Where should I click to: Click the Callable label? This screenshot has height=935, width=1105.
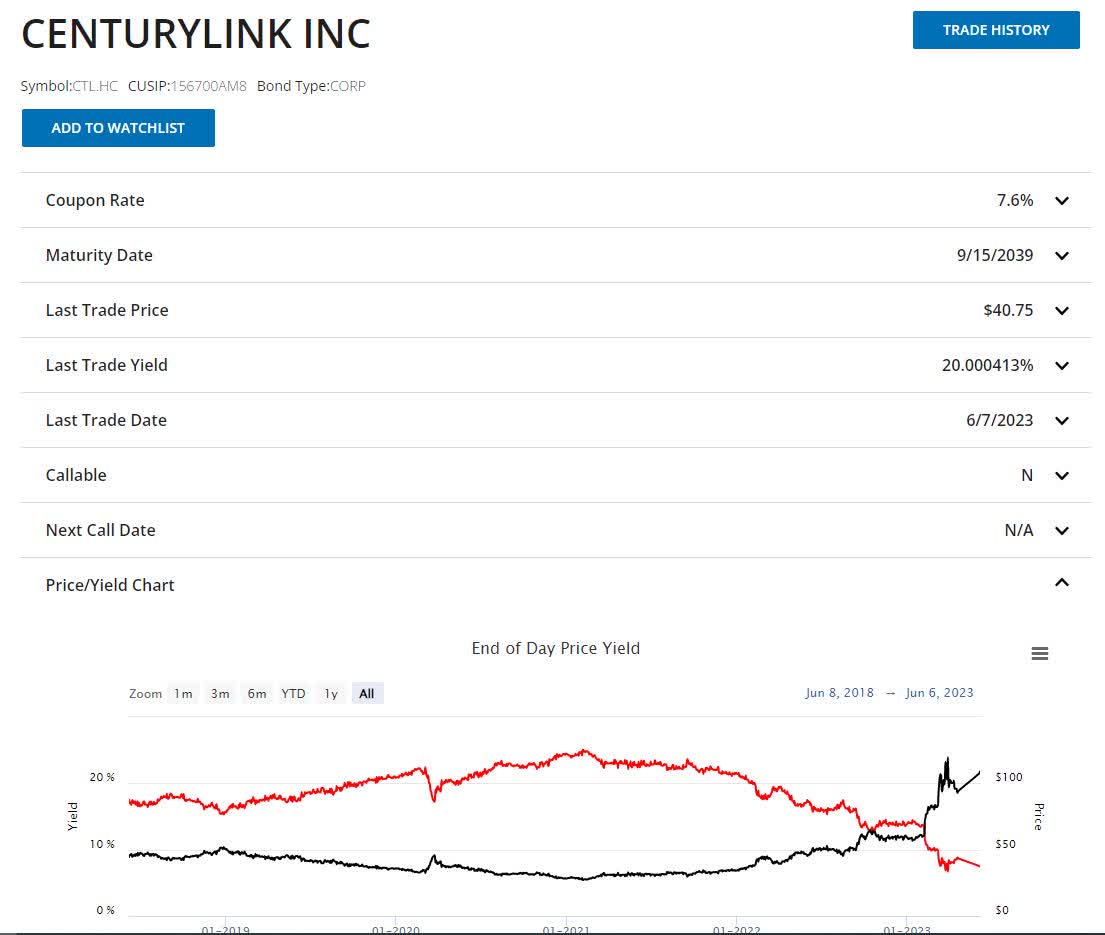[76, 475]
